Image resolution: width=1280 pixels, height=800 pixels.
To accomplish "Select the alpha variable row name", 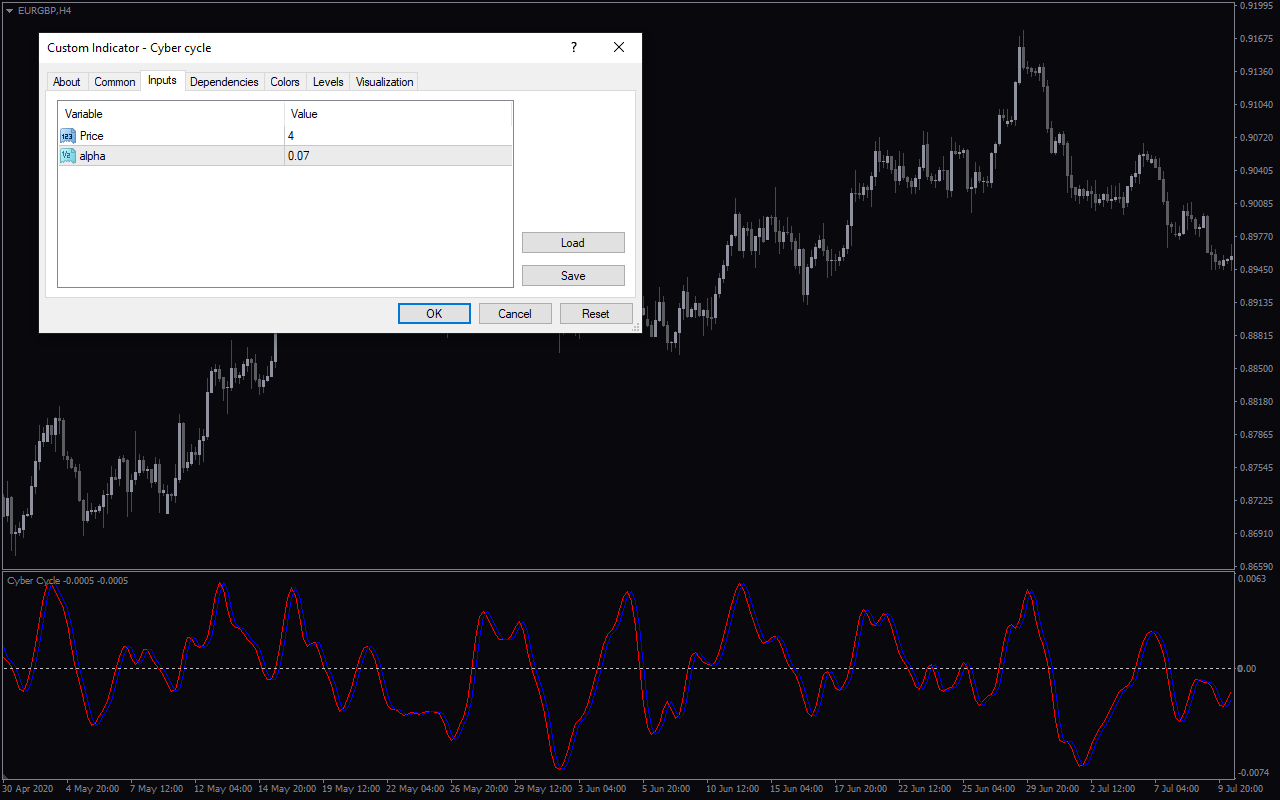I will (x=93, y=156).
